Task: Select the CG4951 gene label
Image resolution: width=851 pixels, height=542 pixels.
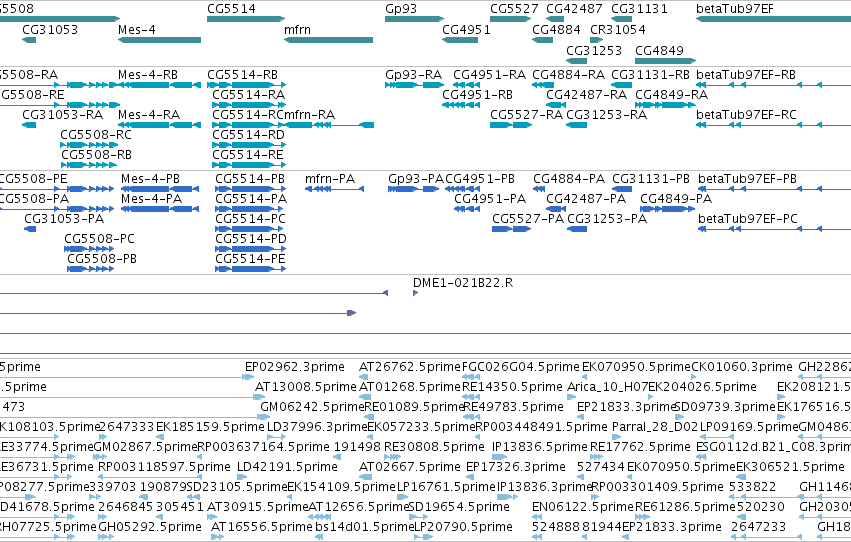Action: click(x=466, y=29)
